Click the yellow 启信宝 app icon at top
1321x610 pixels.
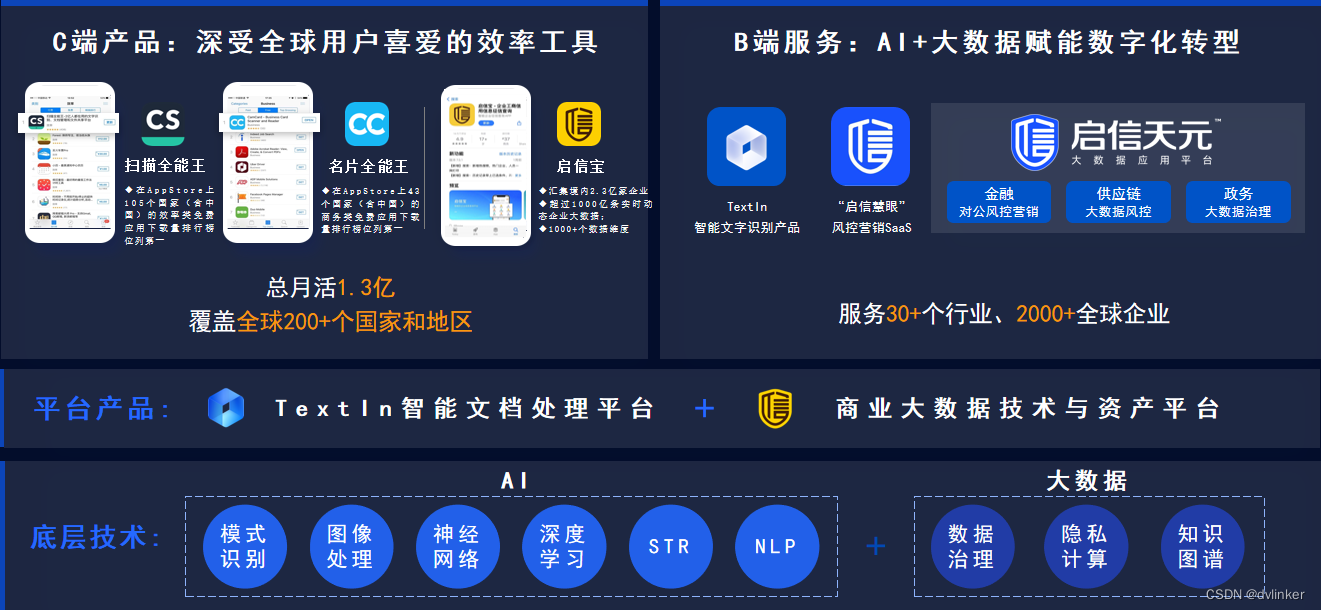(579, 124)
